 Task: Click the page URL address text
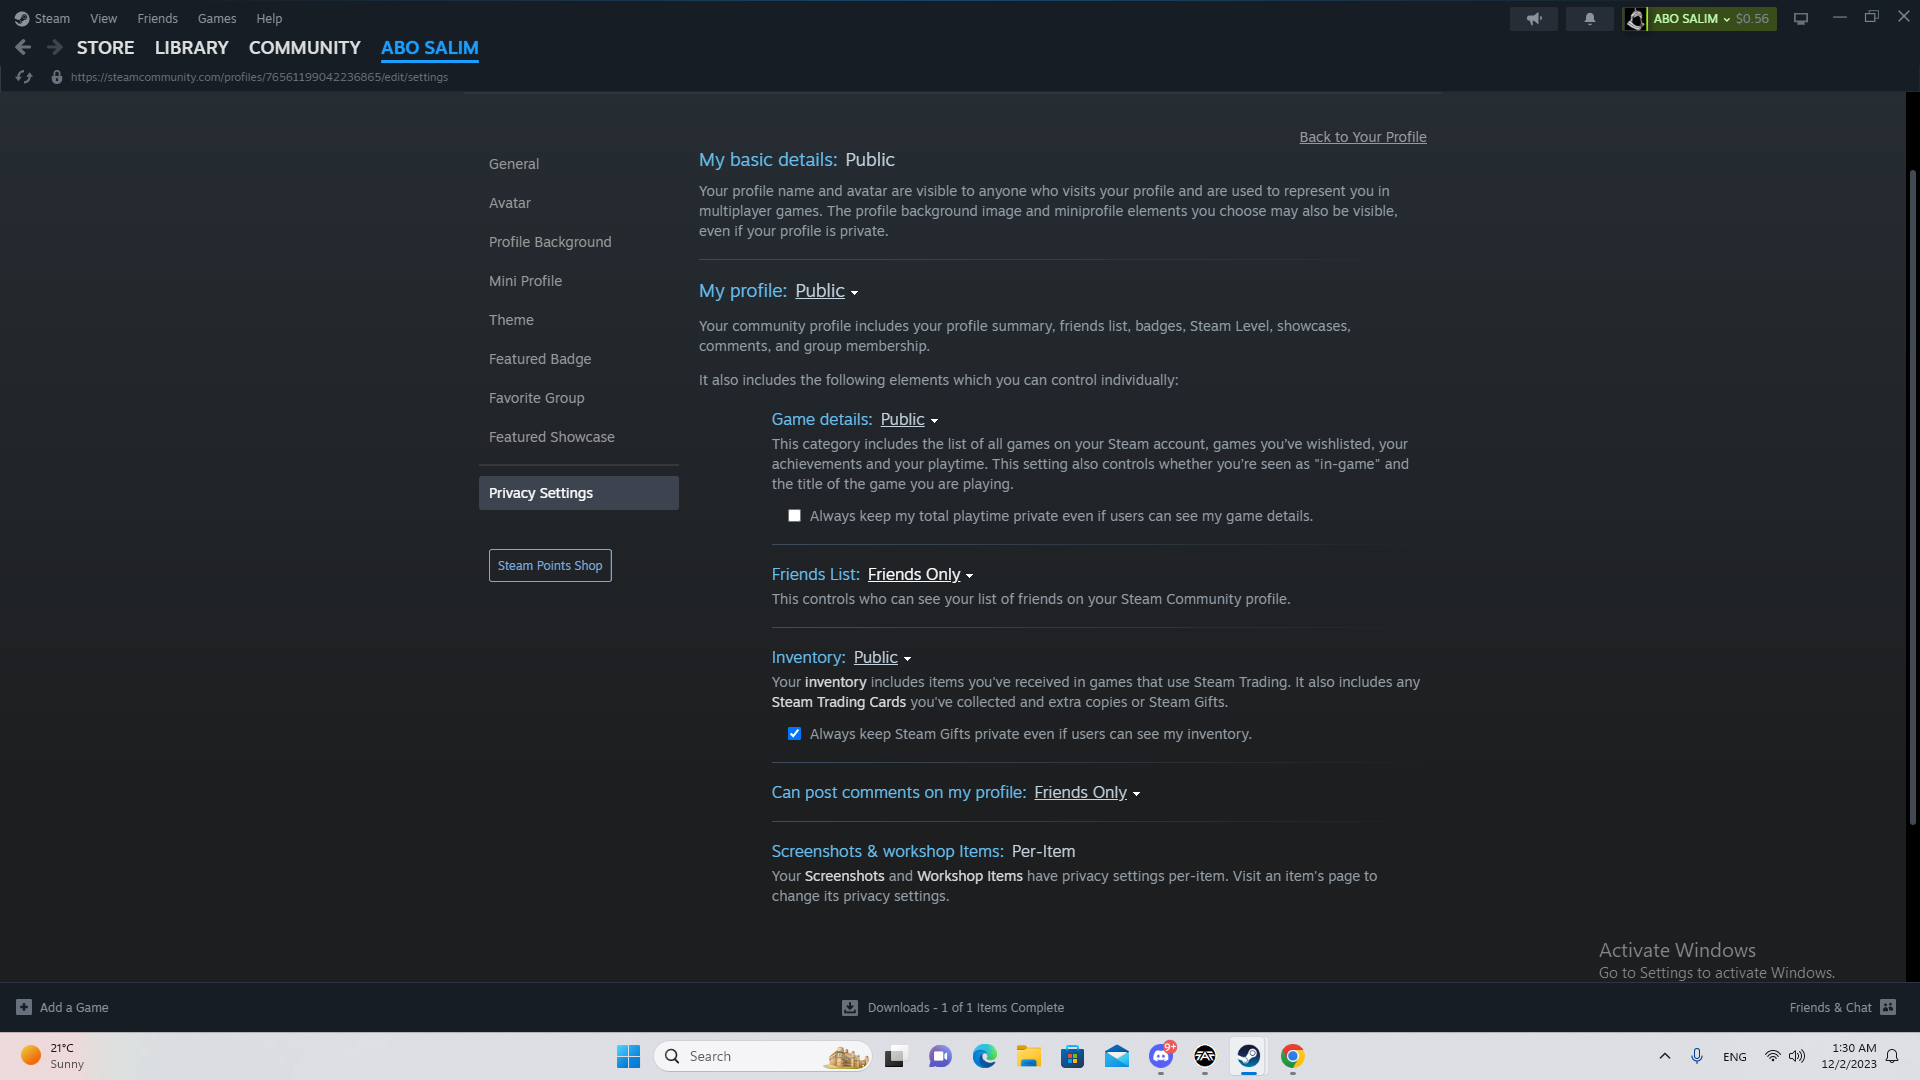(x=259, y=77)
